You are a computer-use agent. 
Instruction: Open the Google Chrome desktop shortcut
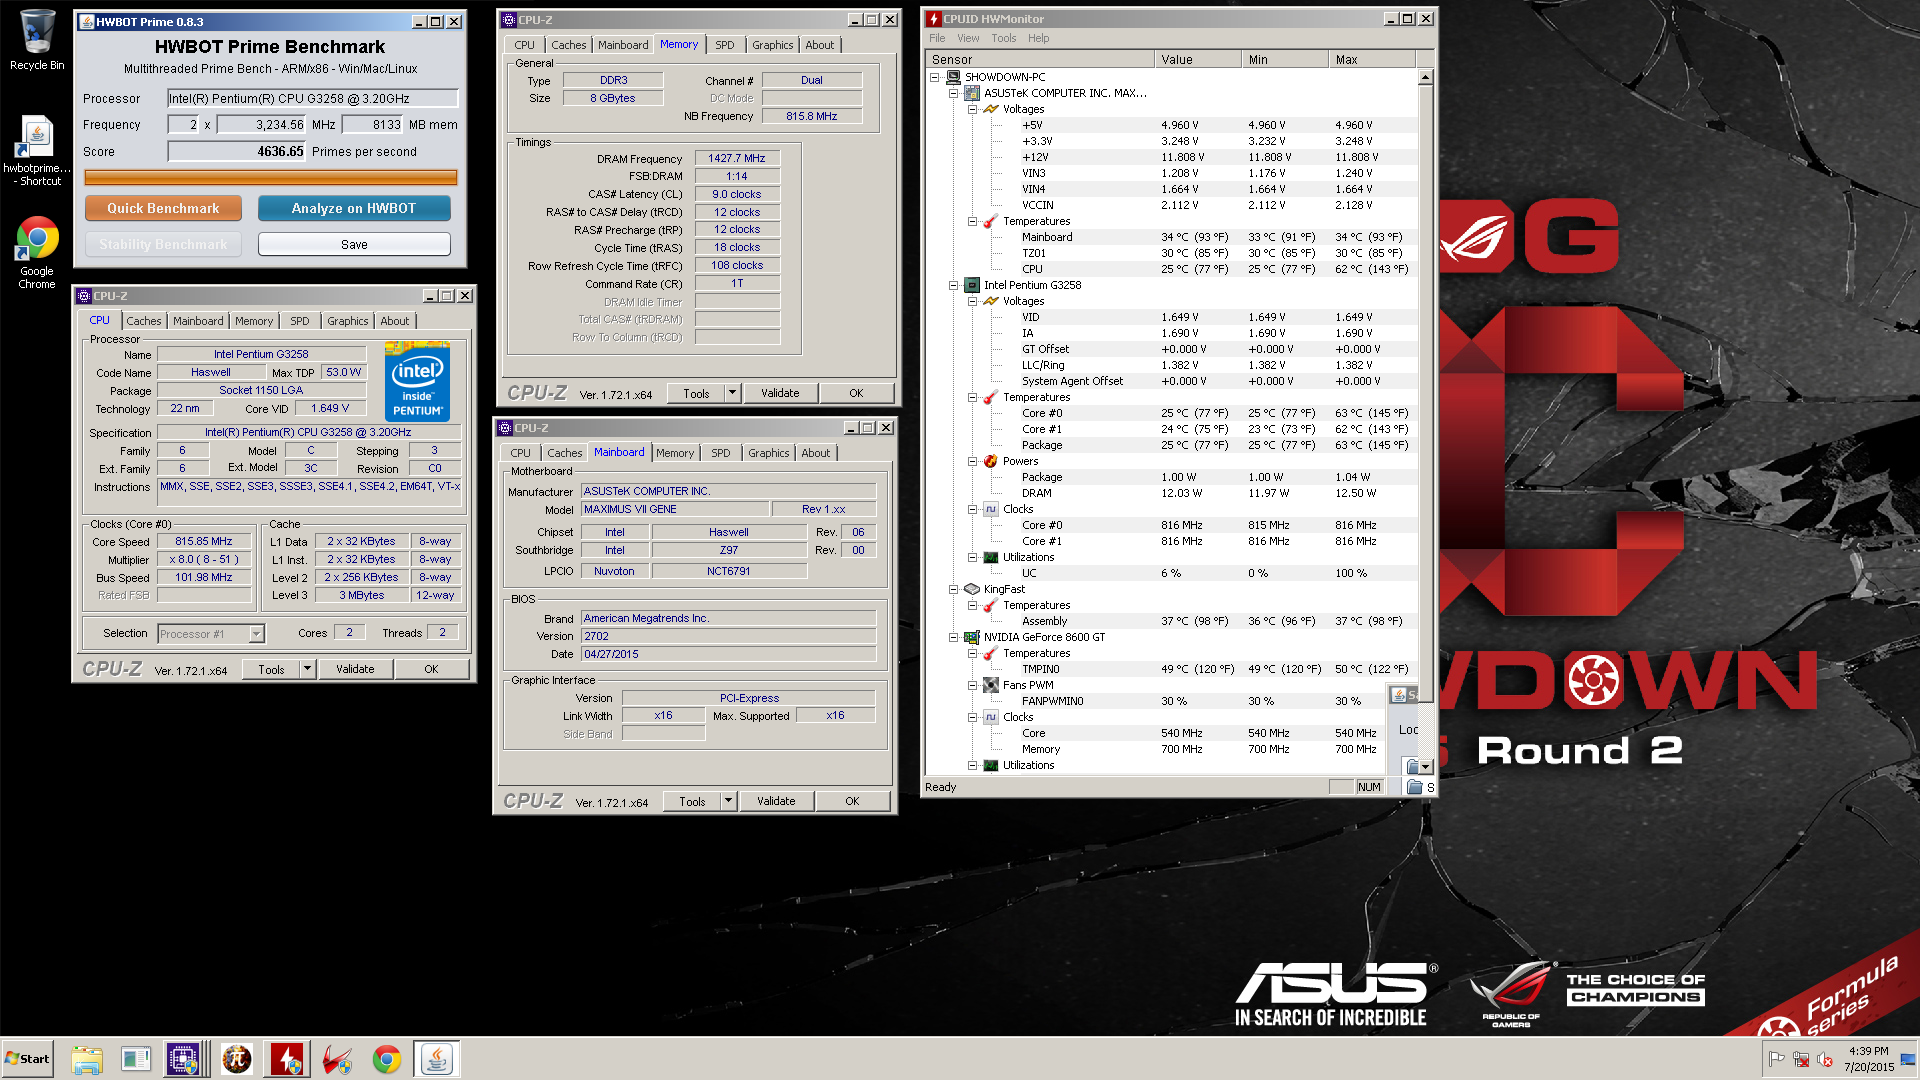coord(37,253)
